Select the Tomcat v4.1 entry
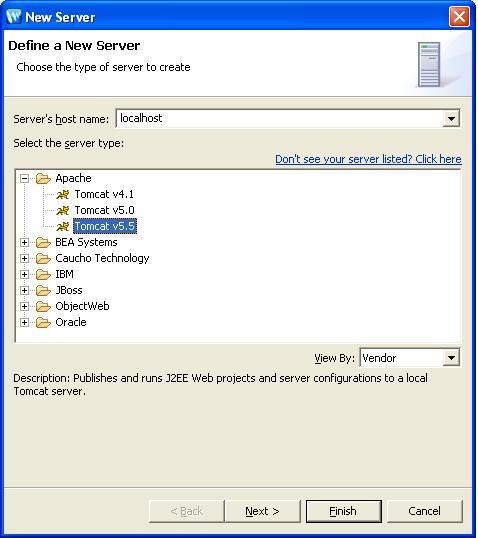Viewport: 478px width, 538px height. click(x=104, y=195)
